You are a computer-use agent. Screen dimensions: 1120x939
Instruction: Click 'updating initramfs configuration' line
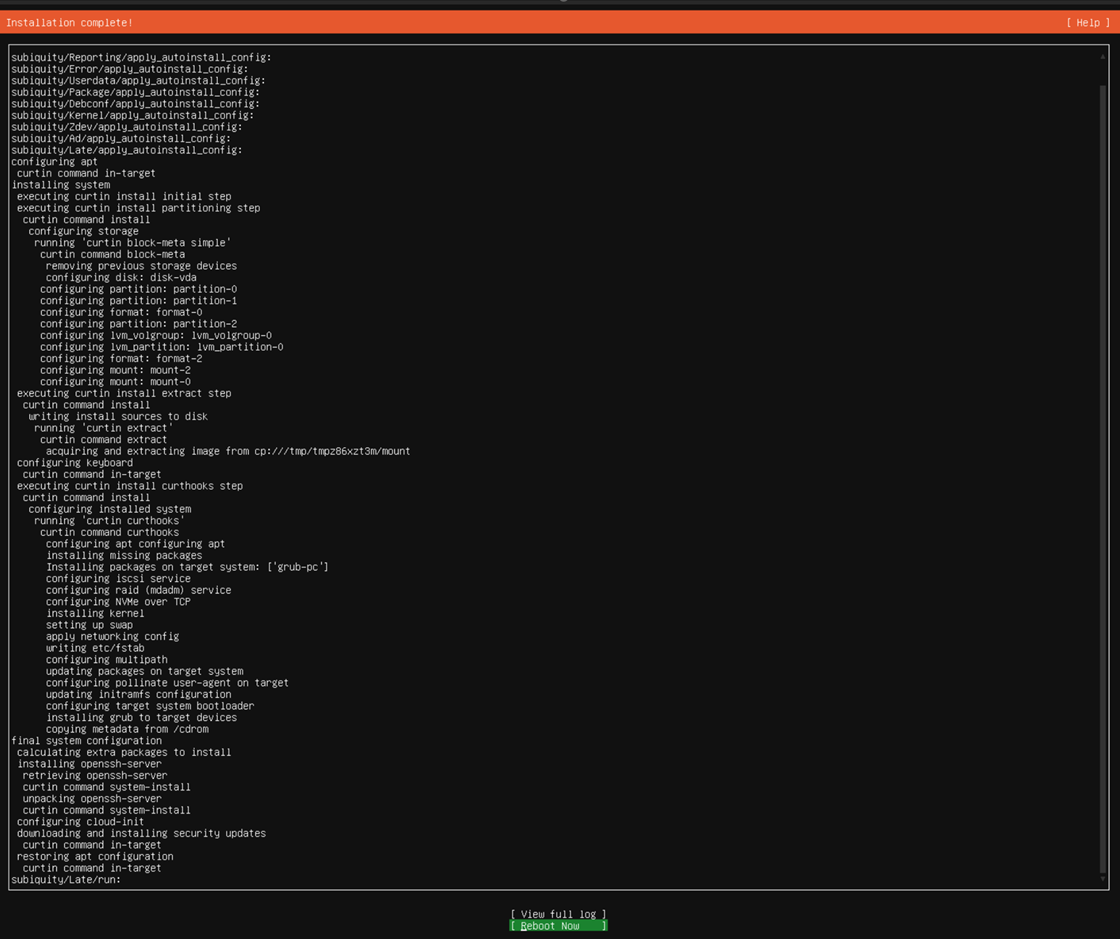pyautogui.click(x=139, y=694)
